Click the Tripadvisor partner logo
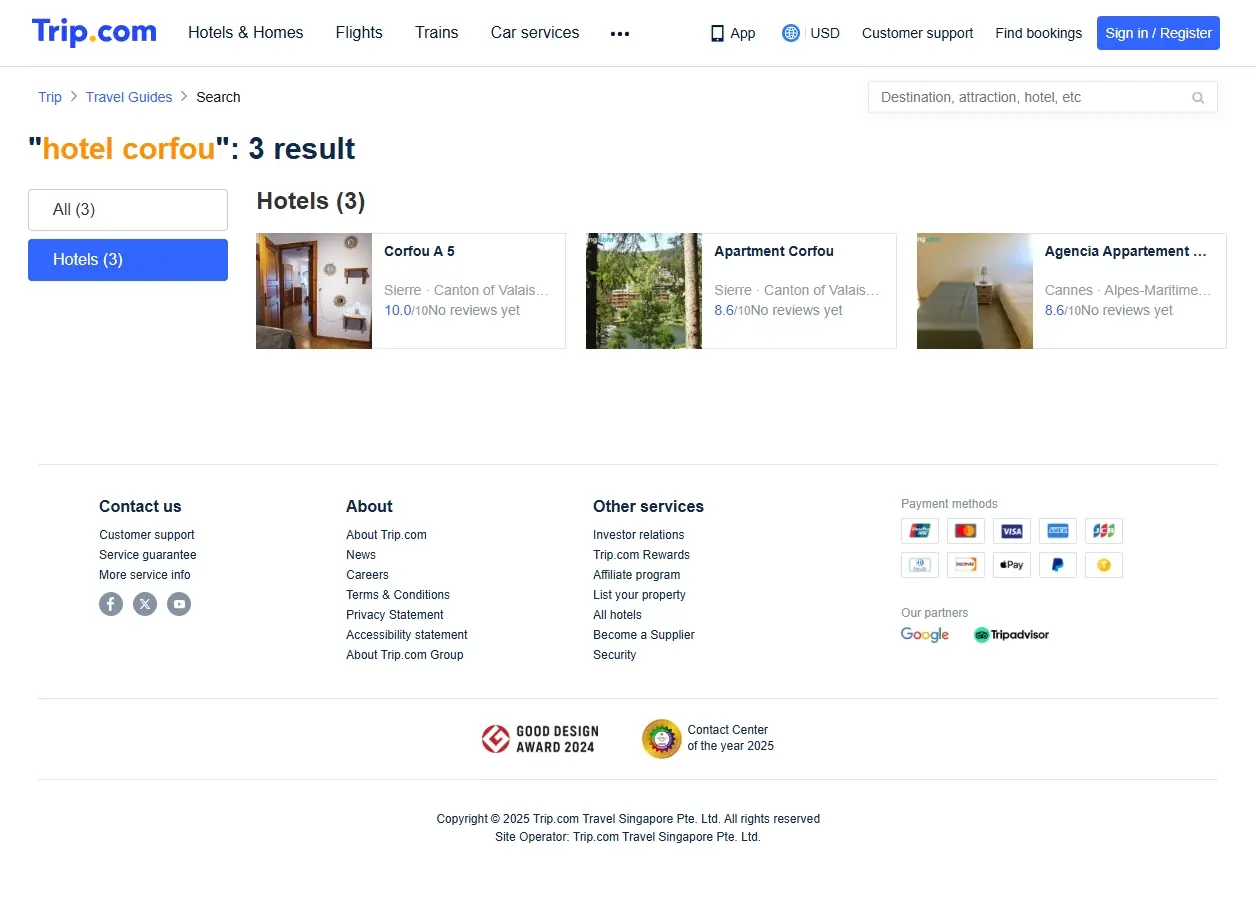Screen dimensions: 1256x921 coord(1011,635)
